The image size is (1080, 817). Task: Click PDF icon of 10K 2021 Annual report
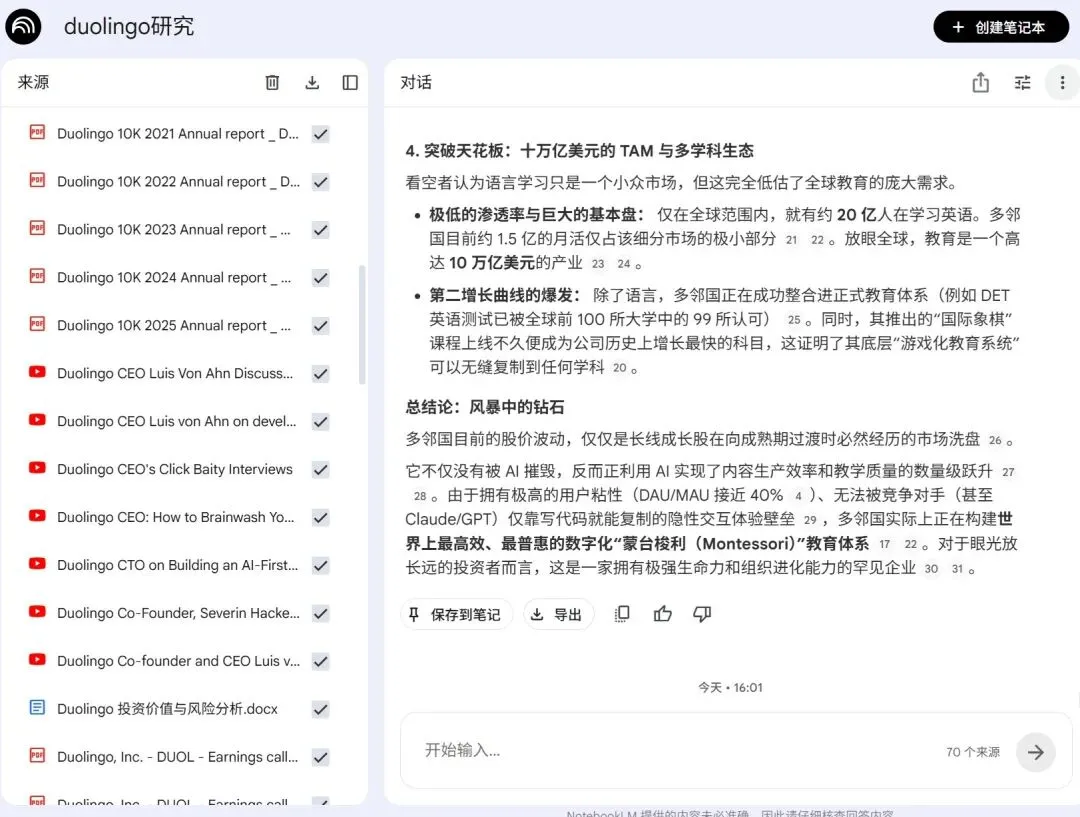coord(37,132)
